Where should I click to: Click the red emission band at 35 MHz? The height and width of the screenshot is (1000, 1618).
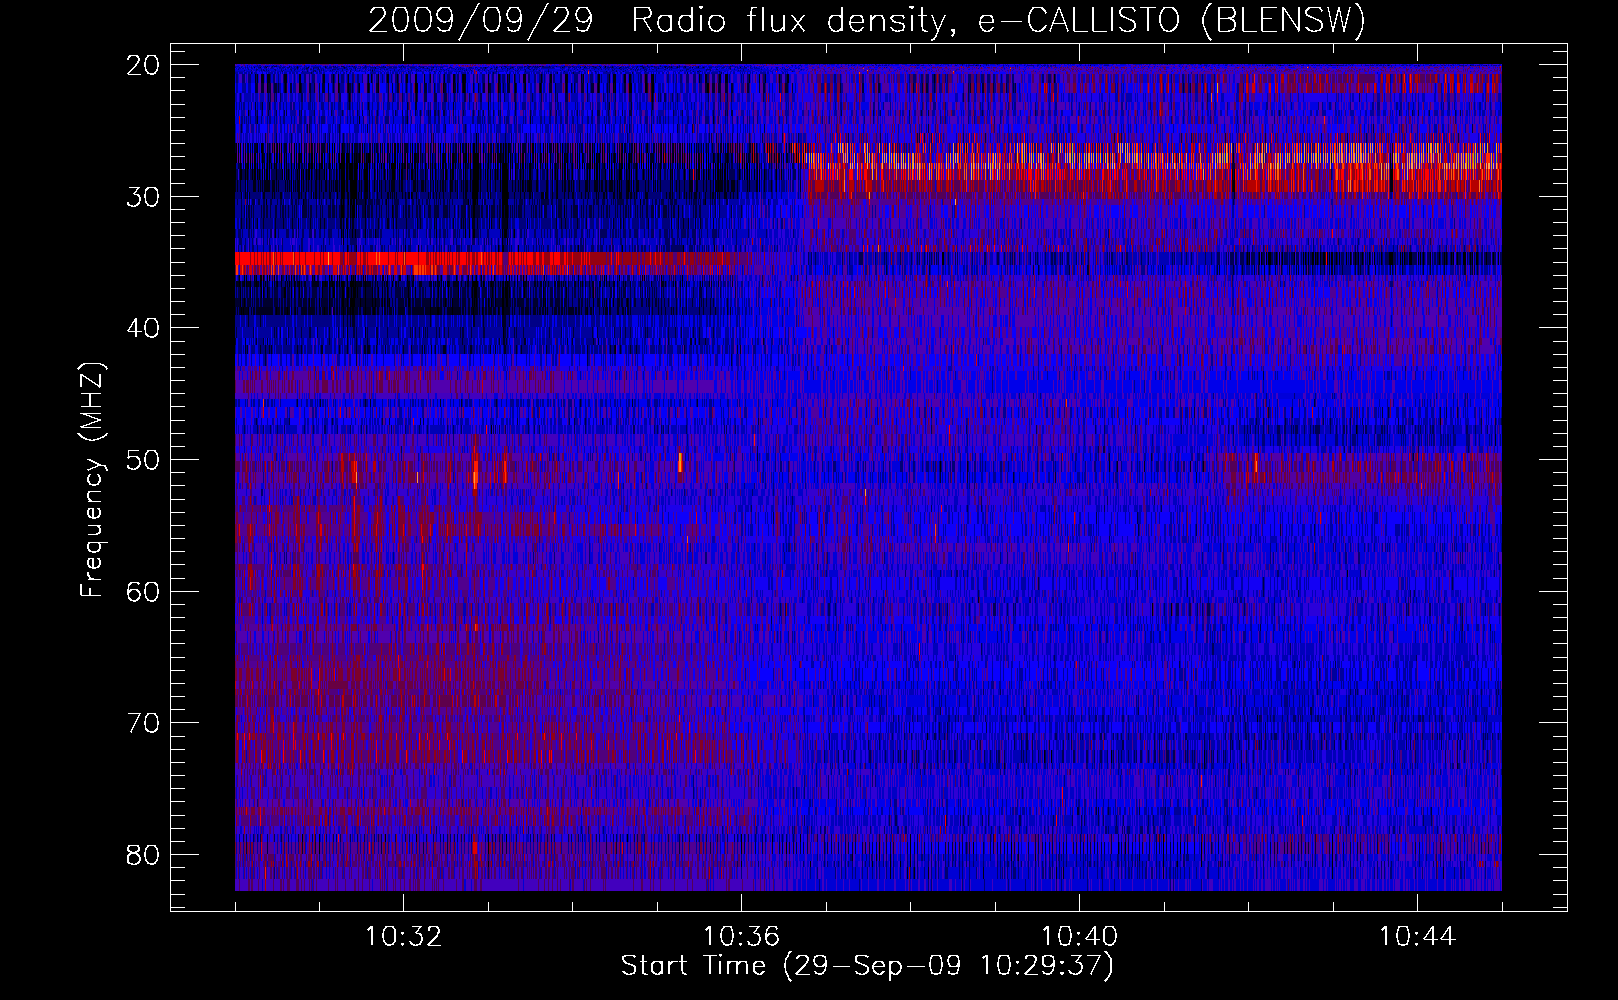click(x=500, y=263)
